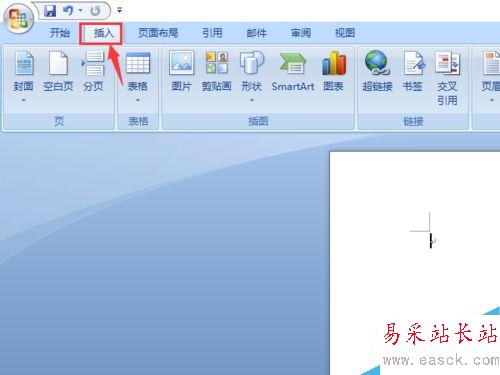The image size is (500, 375).
Task: Insert a bookmark with 书签
Action: click(x=413, y=71)
